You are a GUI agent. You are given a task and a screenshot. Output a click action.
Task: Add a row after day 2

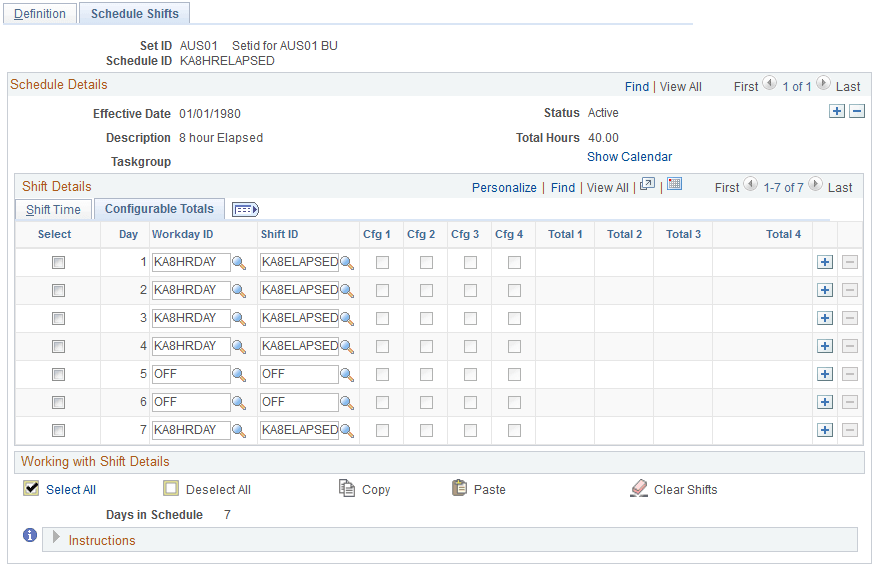pos(825,290)
